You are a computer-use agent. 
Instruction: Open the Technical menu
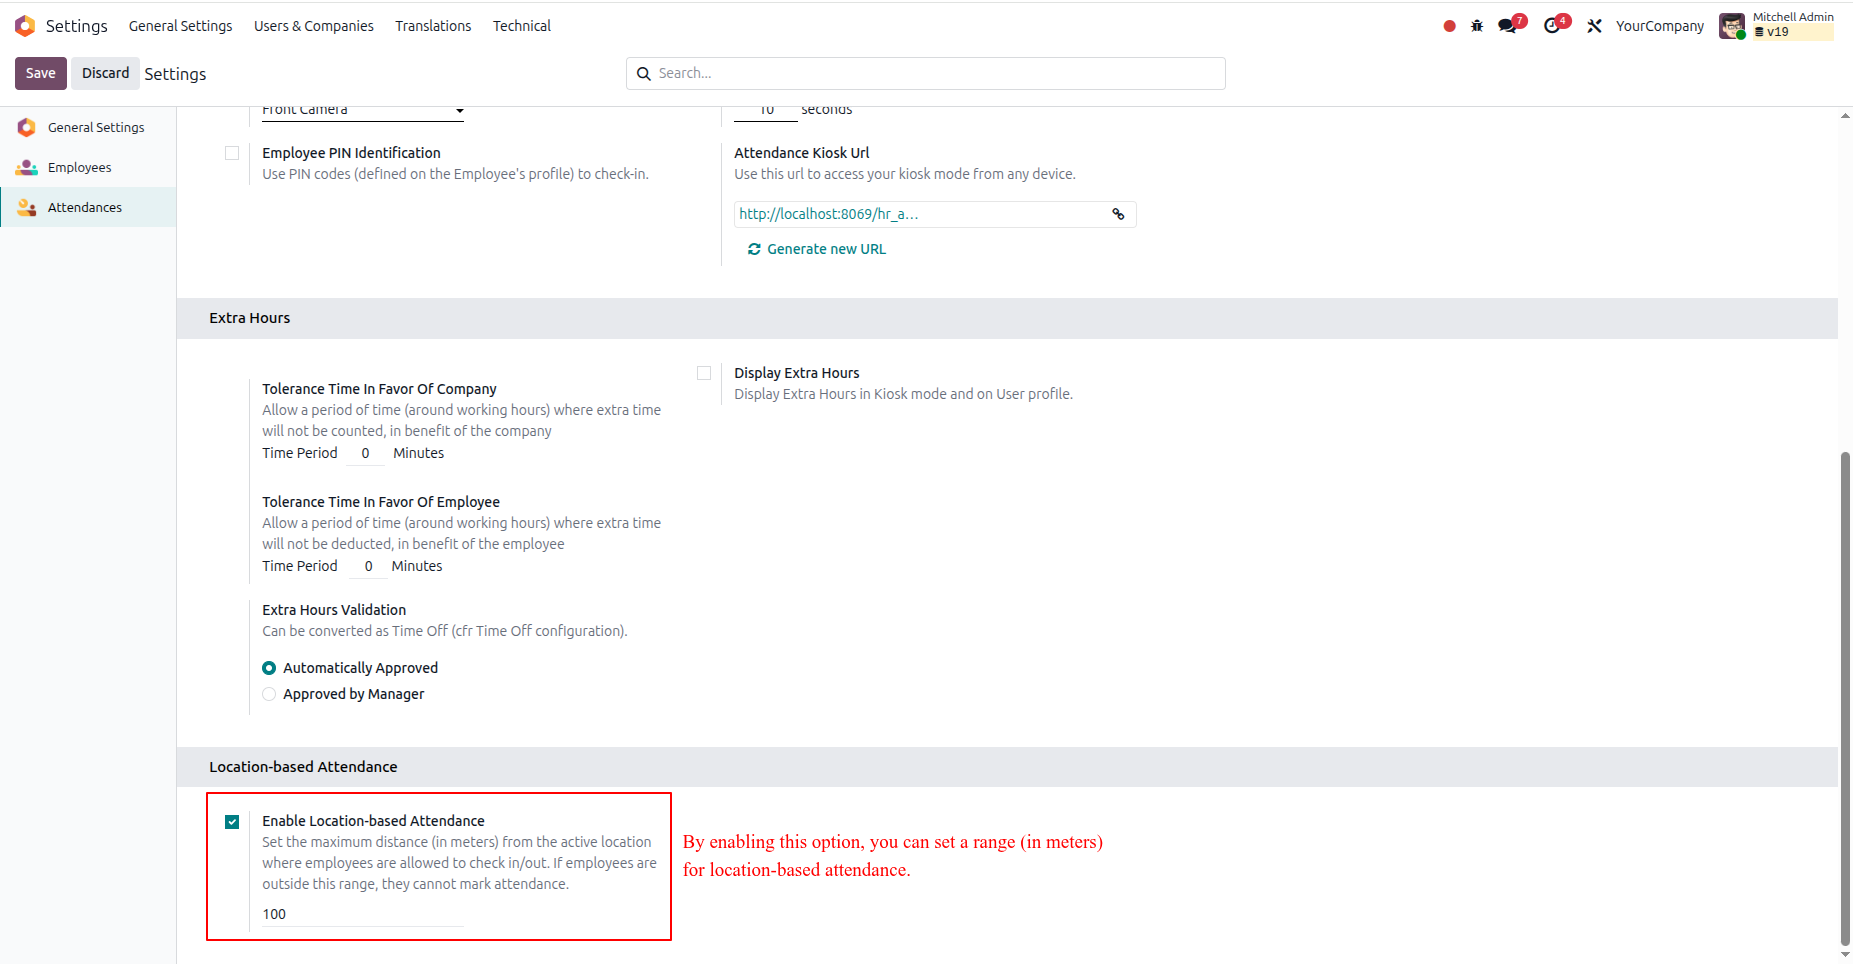[x=522, y=26]
